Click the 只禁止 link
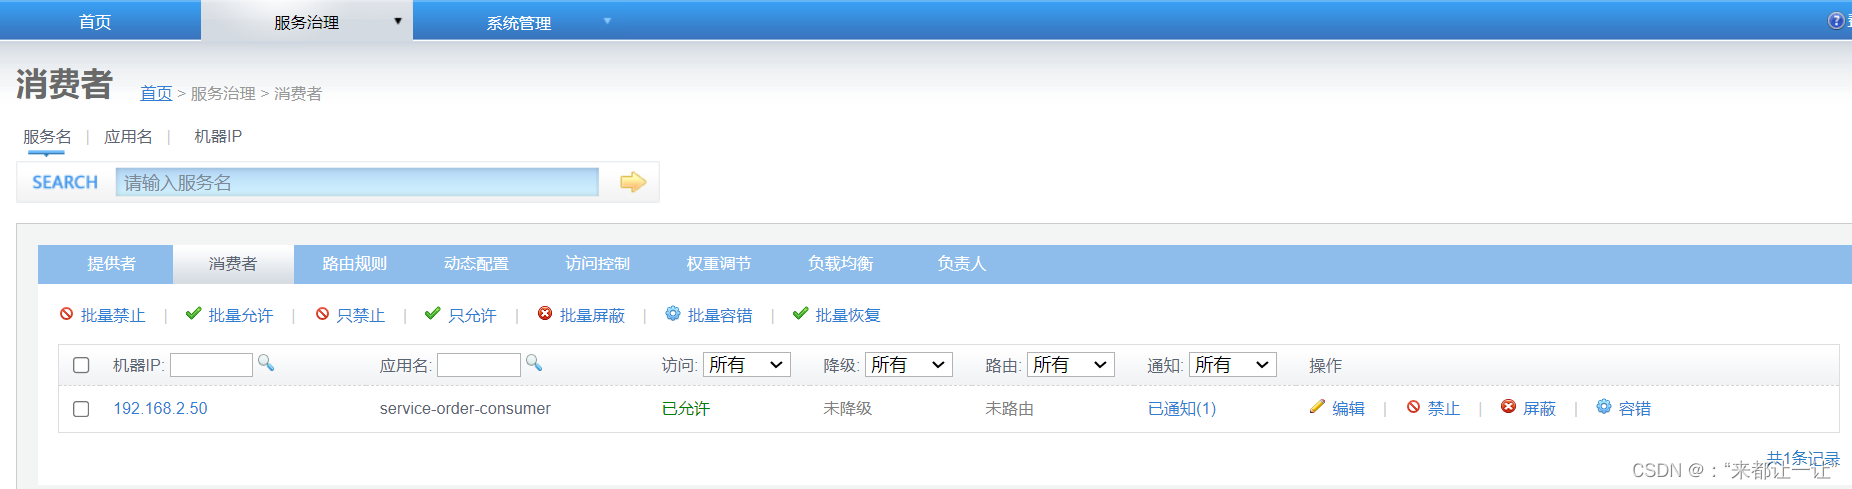 [361, 316]
